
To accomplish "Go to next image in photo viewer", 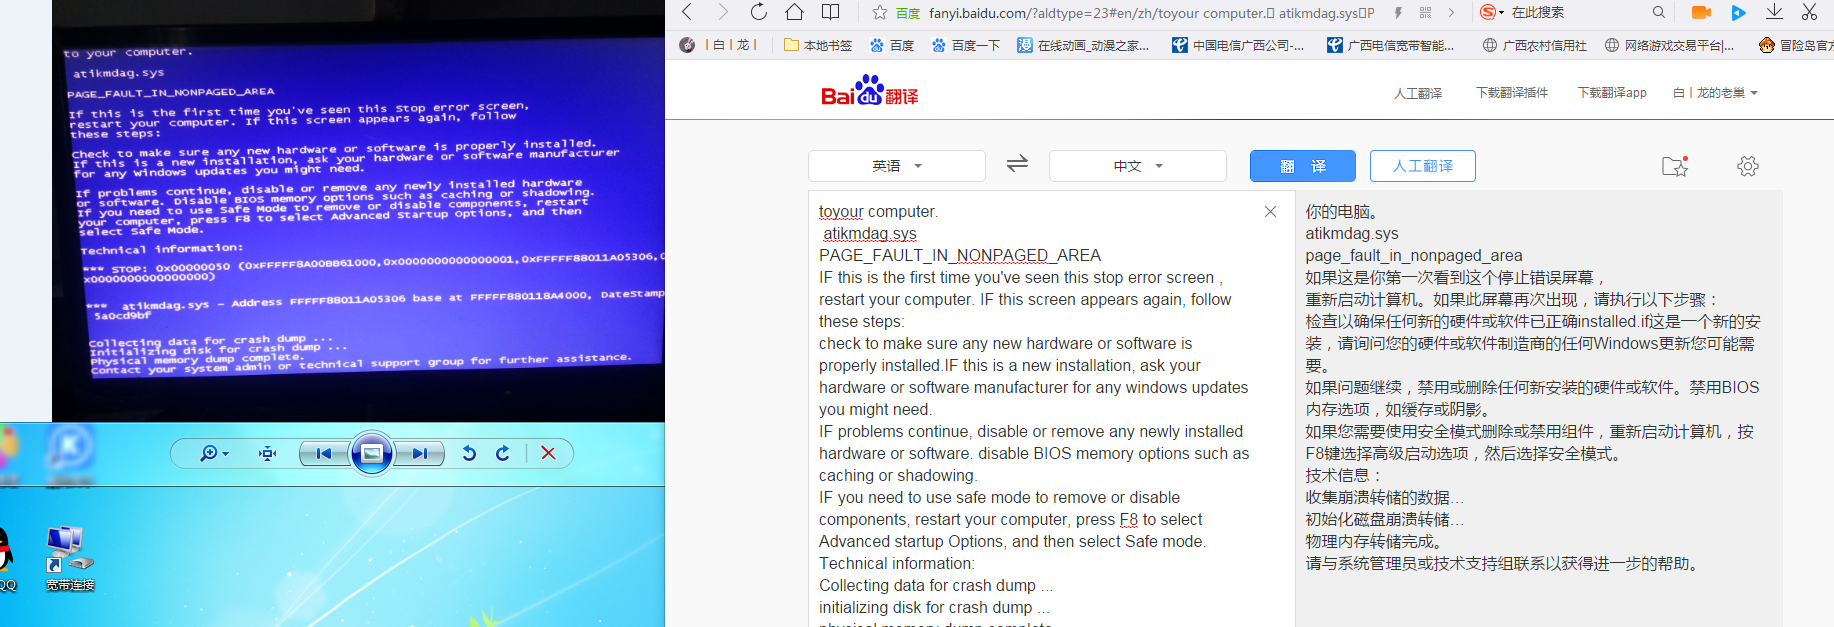I will (x=420, y=454).
